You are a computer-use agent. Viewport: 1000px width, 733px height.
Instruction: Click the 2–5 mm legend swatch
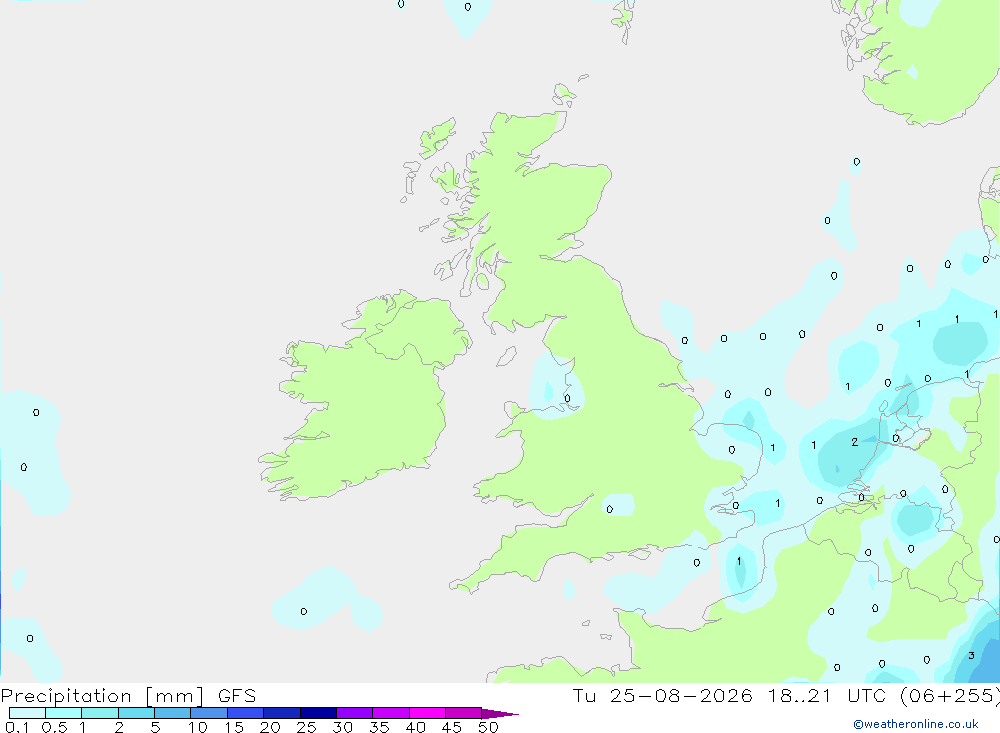tap(136, 713)
